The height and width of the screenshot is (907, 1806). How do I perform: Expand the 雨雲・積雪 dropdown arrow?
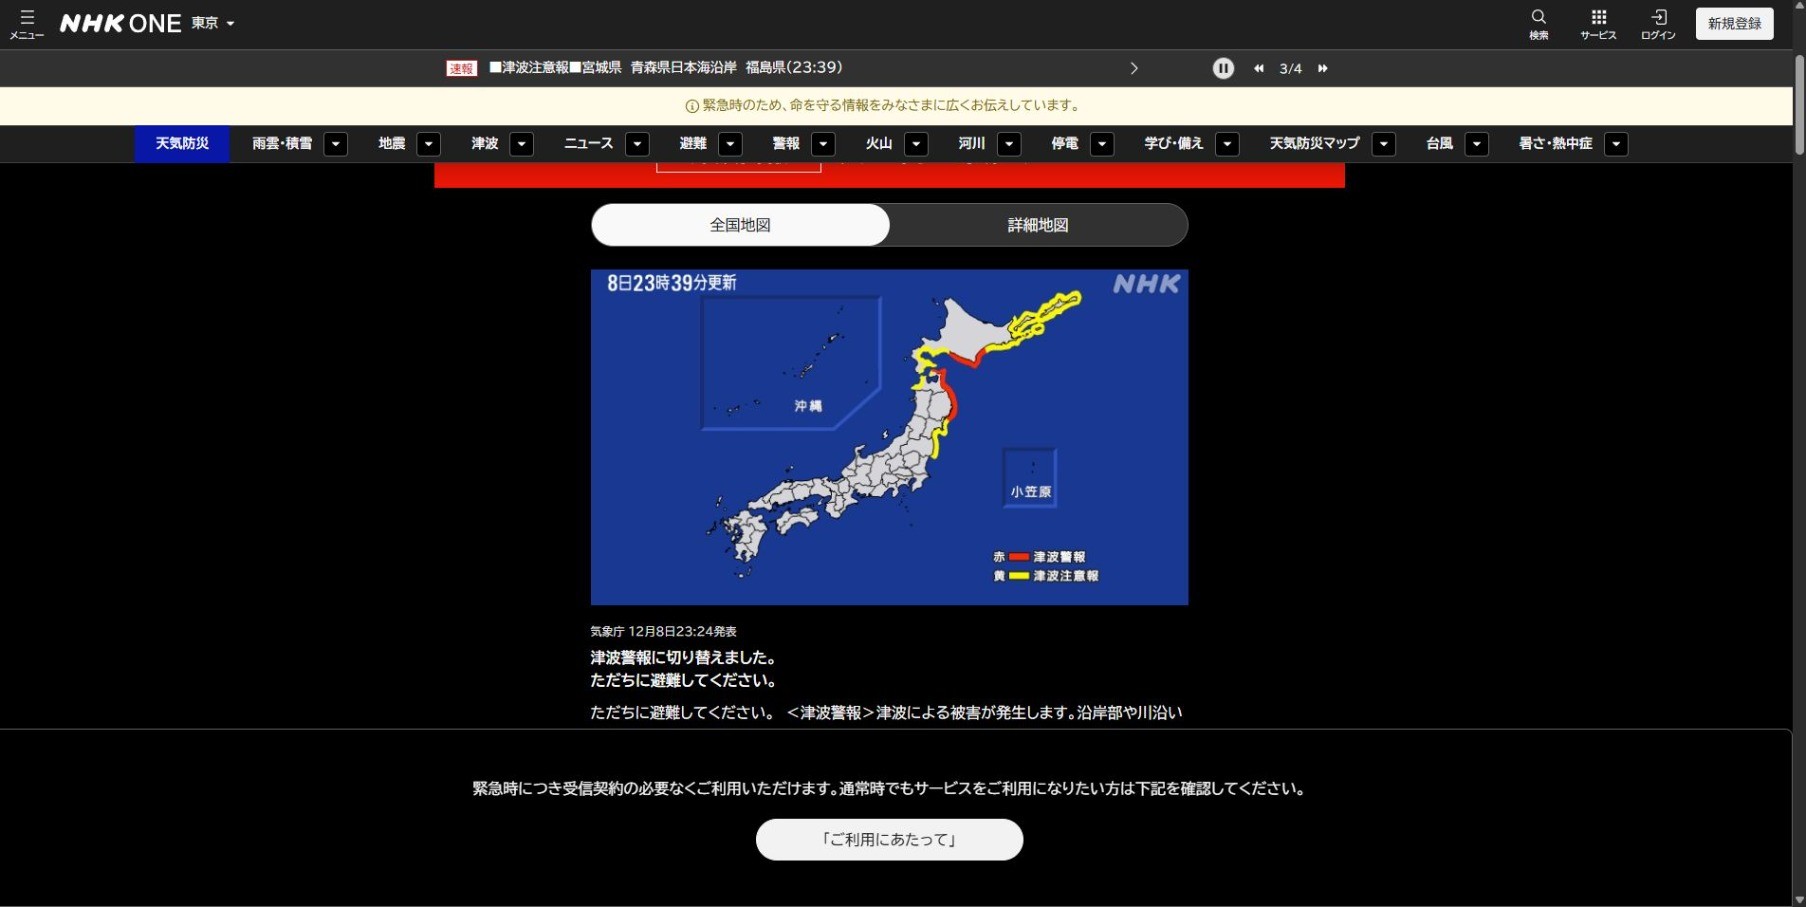pos(336,144)
